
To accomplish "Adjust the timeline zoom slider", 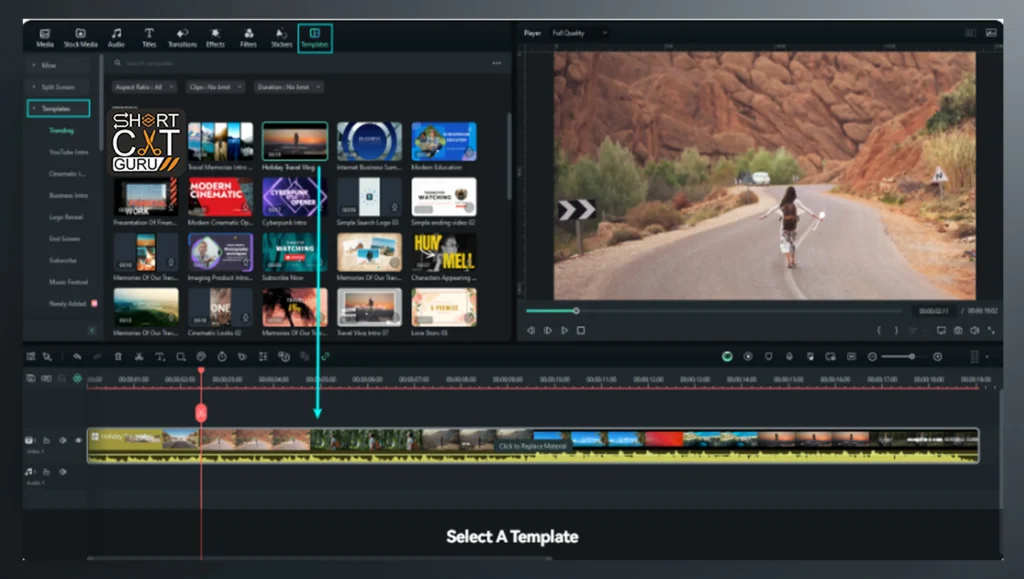I will click(x=911, y=356).
